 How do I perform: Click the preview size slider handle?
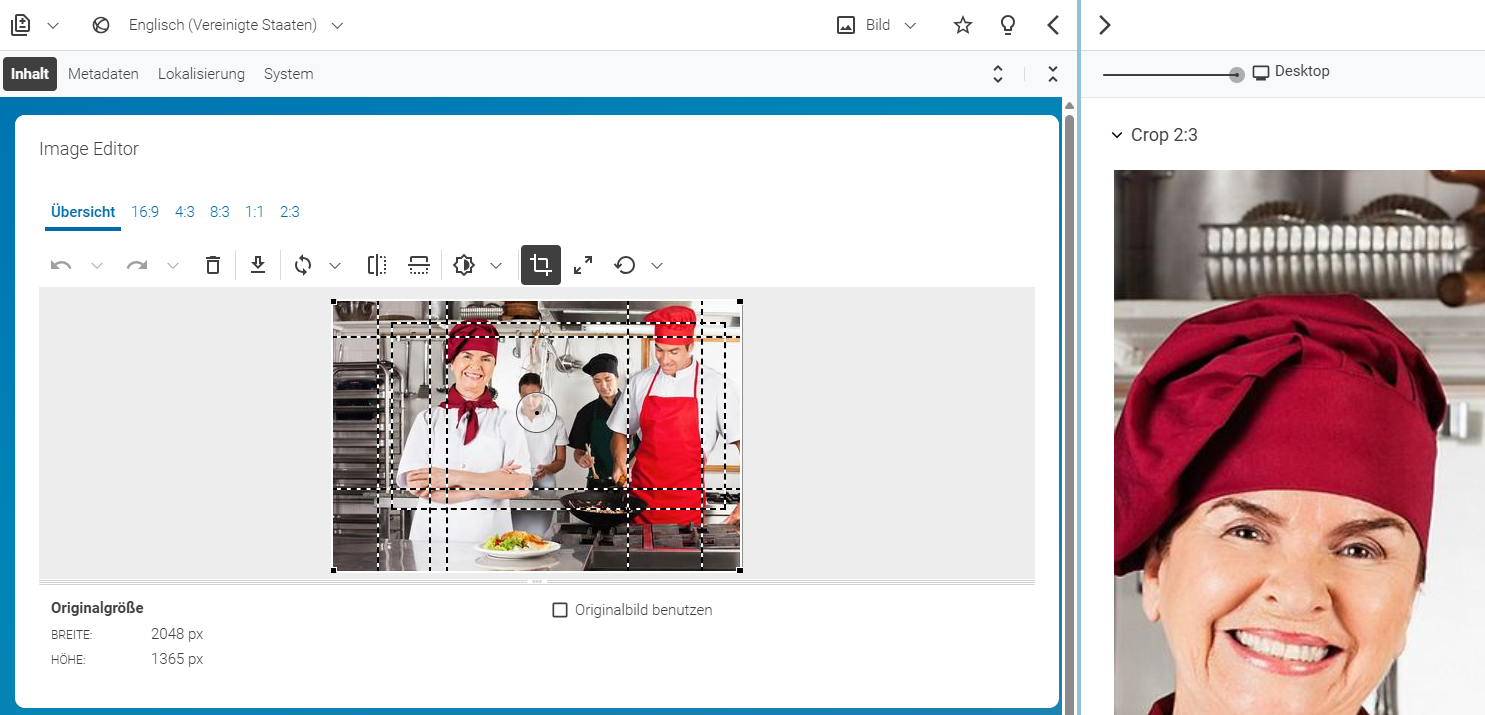[x=1237, y=75]
